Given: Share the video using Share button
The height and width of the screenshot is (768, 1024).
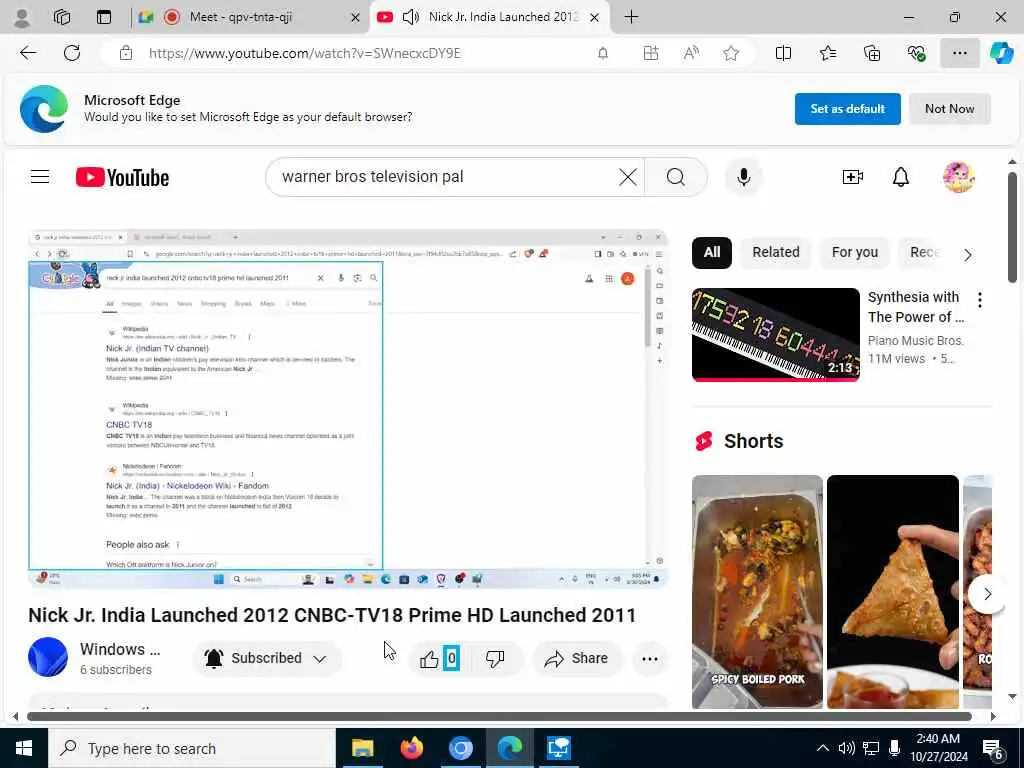Looking at the screenshot, I should (577, 658).
